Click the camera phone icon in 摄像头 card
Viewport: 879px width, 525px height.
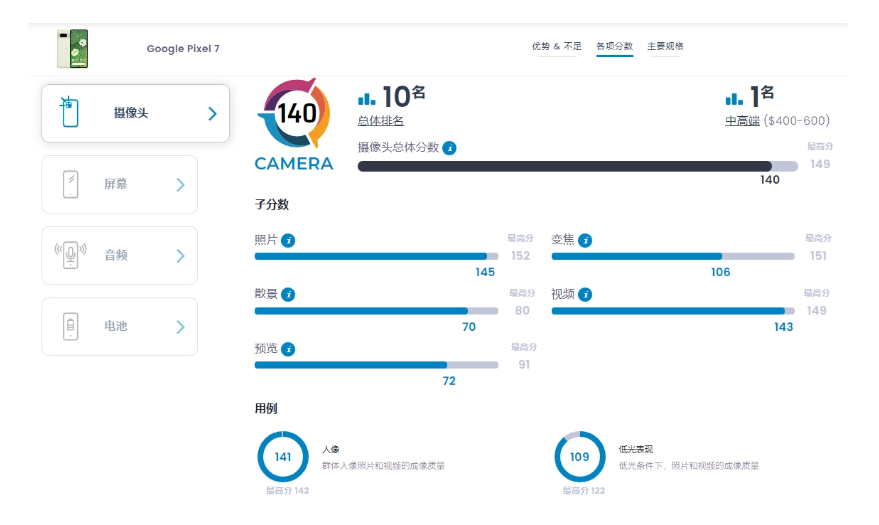(x=70, y=112)
